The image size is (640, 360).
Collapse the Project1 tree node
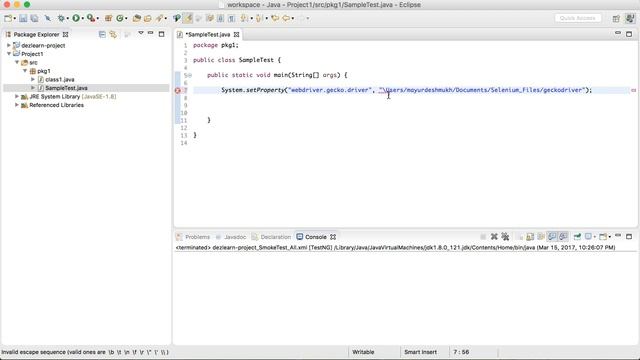9,54
